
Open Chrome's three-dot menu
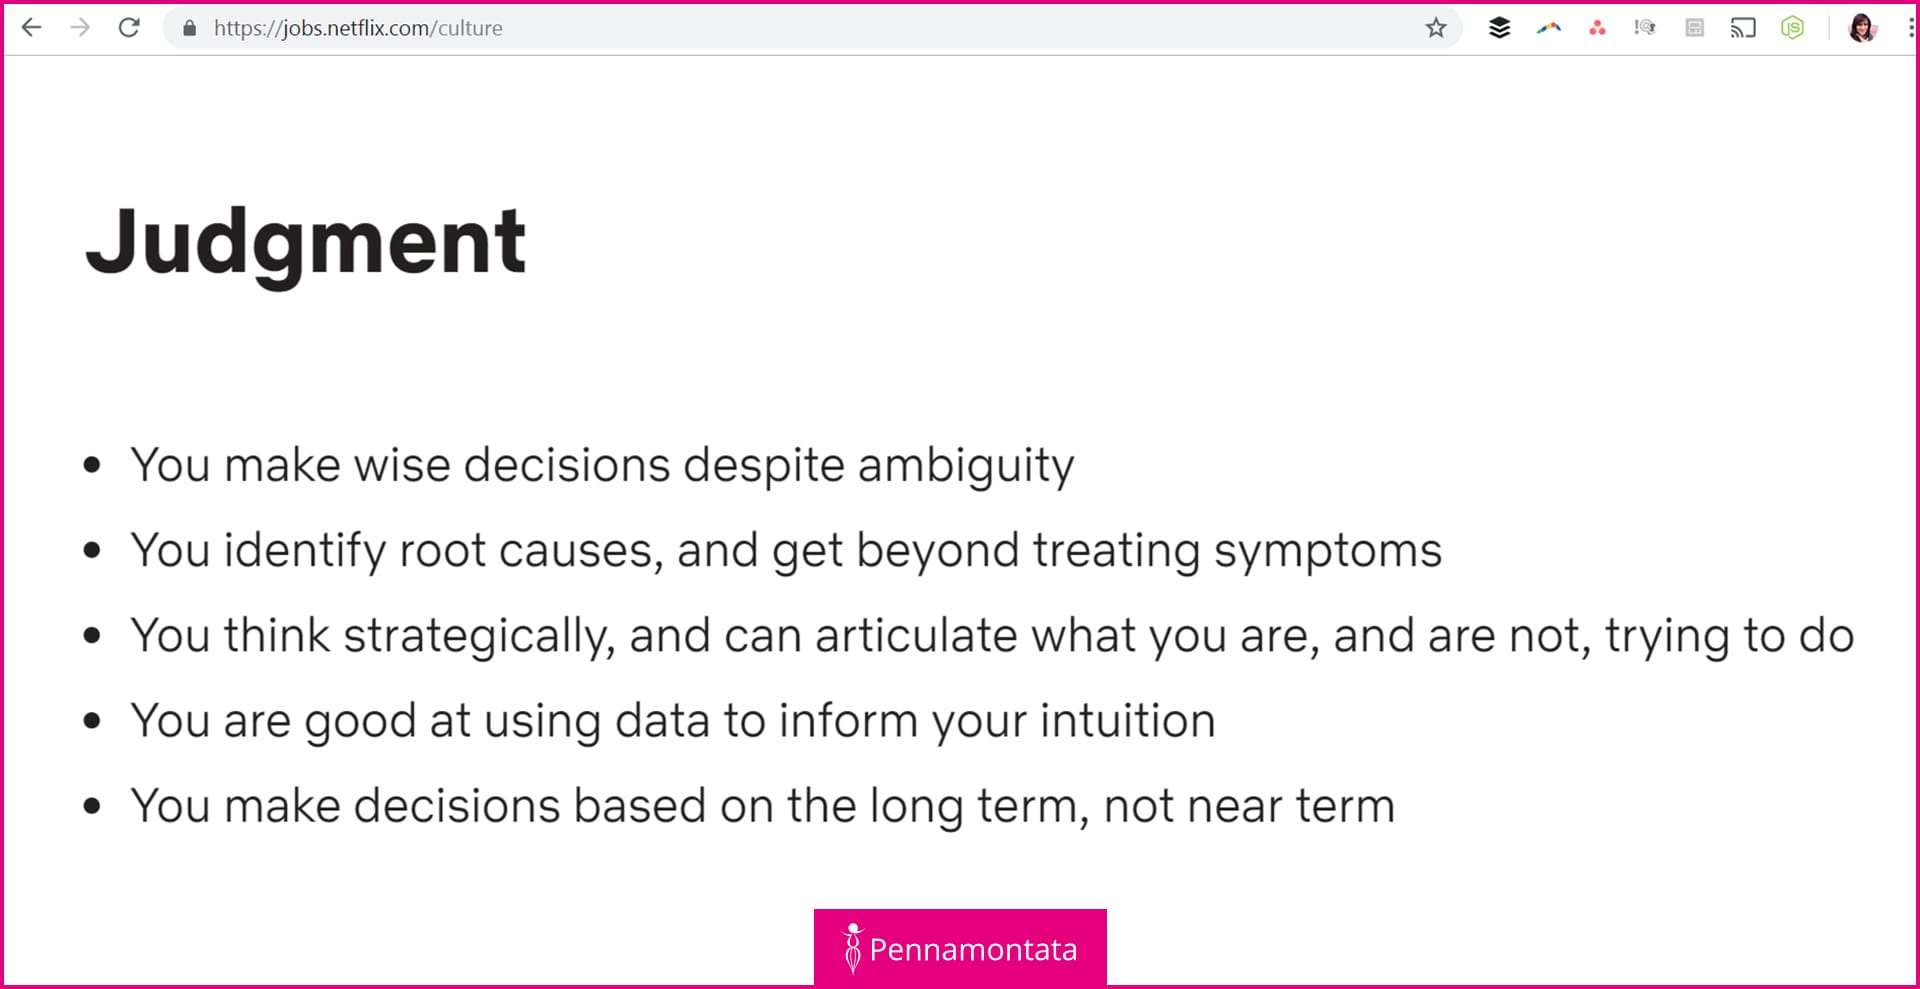click(x=1910, y=28)
